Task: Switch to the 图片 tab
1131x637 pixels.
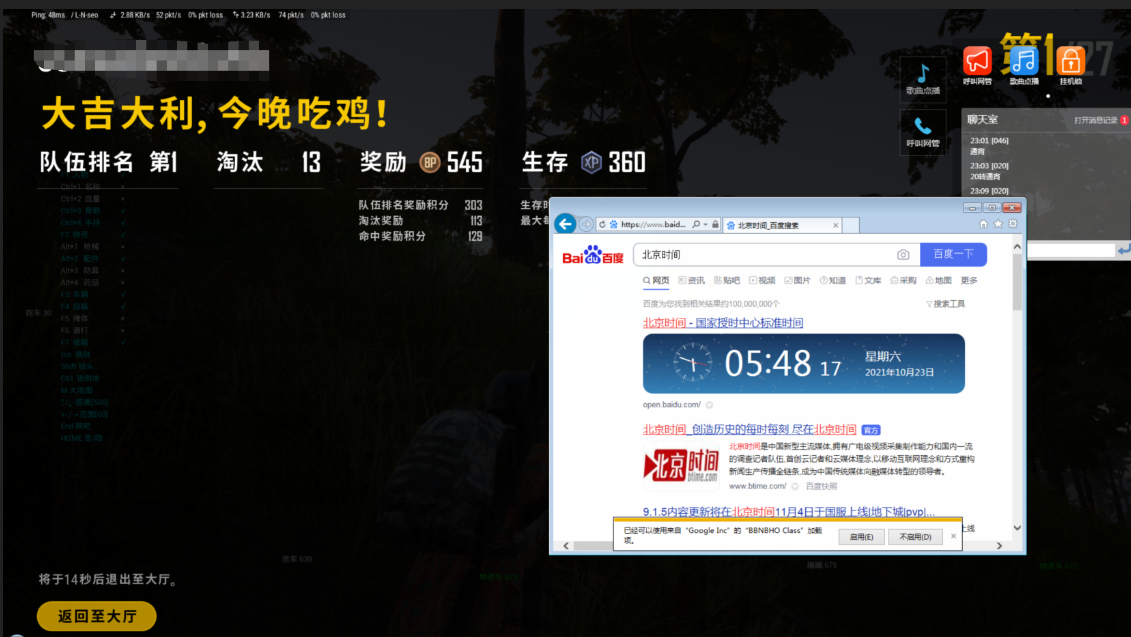Action: [x=798, y=281]
